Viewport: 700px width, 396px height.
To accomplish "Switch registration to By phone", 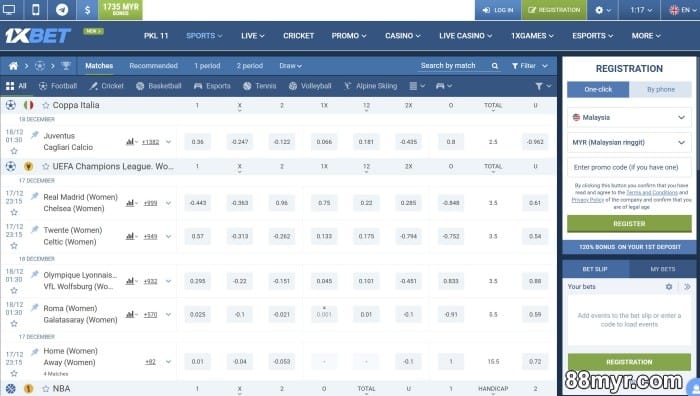I will 661,90.
